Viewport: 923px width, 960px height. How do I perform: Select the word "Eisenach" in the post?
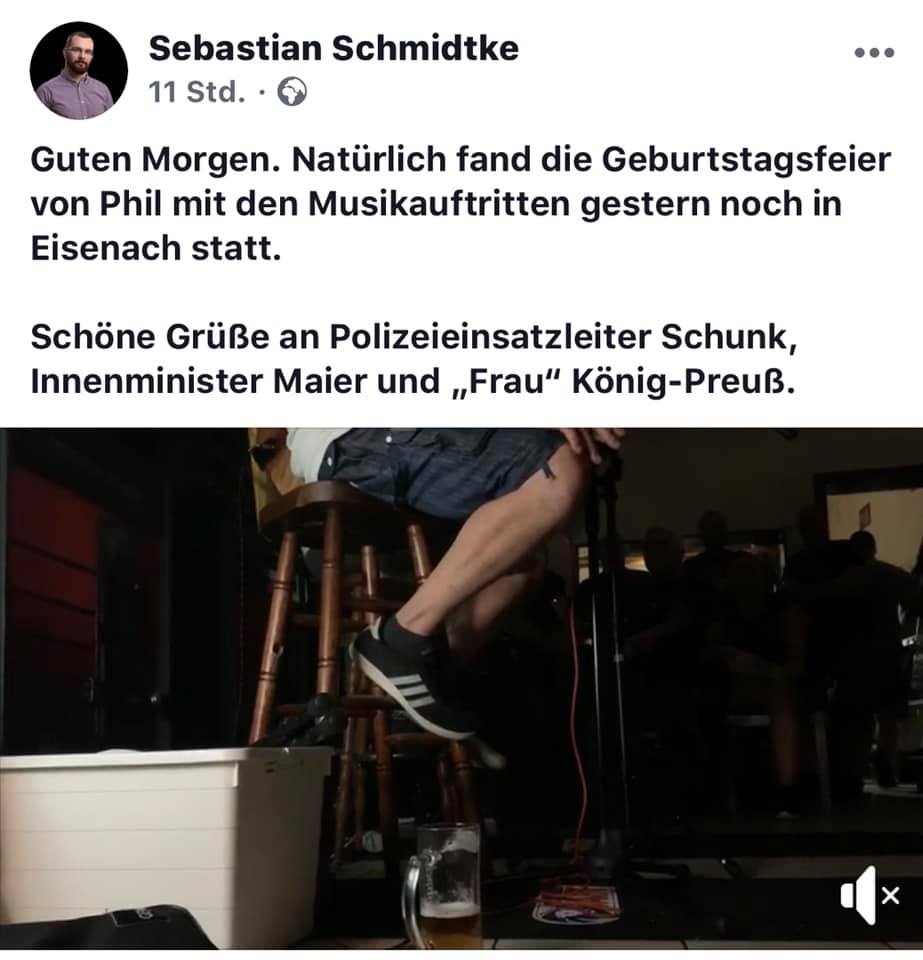click(106, 249)
